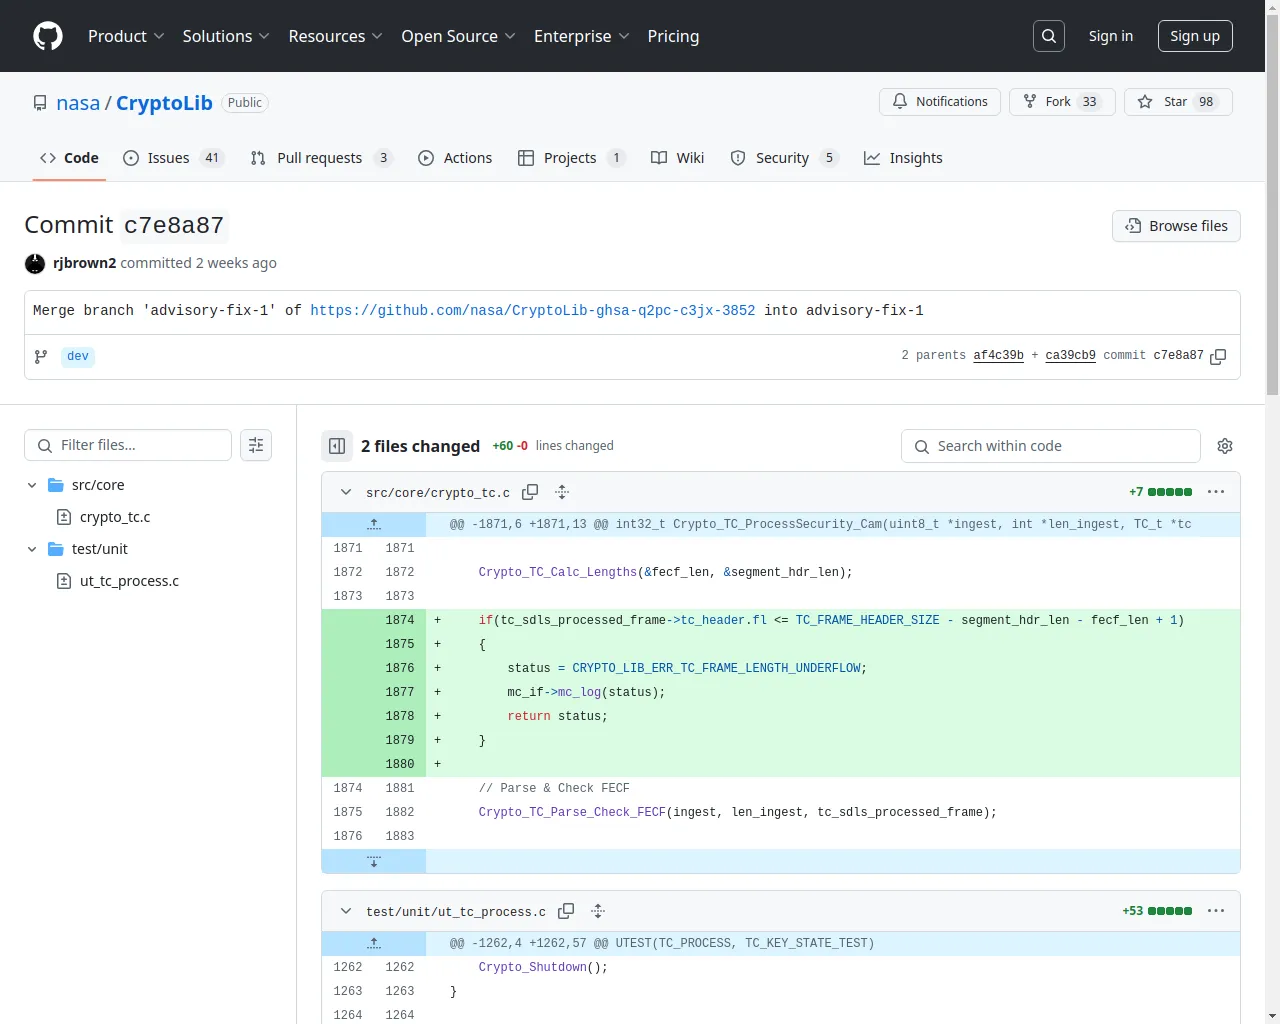Screen dimensions: 1280x1024
Task: Click the Notifications button
Action: click(940, 102)
